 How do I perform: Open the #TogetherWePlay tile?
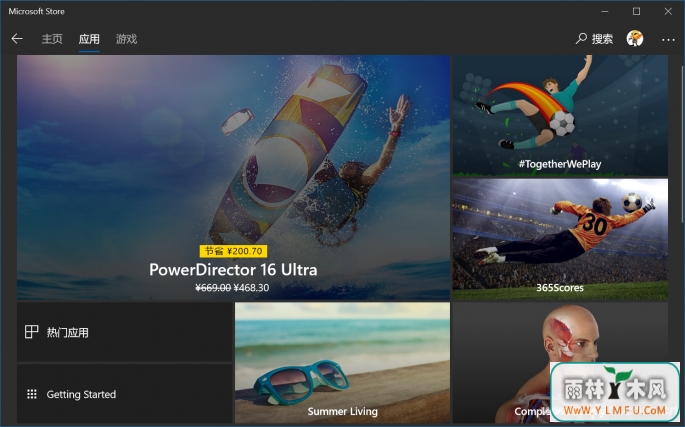coord(560,115)
